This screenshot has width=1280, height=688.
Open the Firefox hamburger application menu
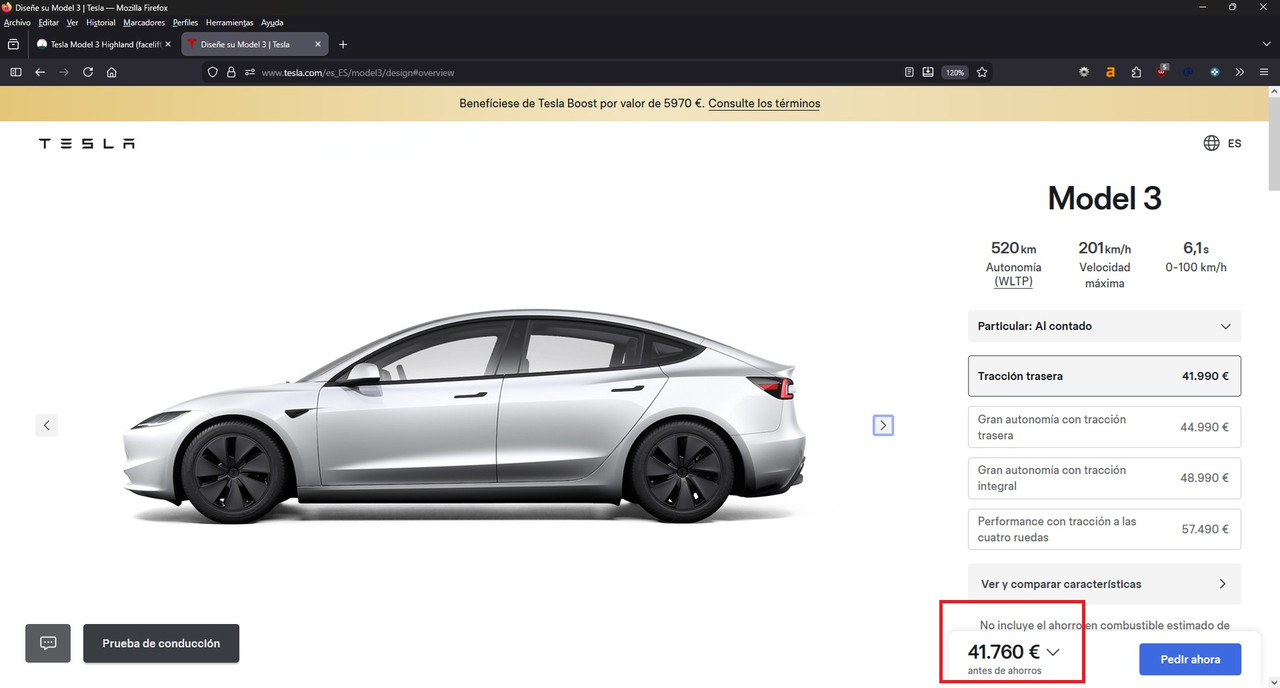coord(1264,72)
